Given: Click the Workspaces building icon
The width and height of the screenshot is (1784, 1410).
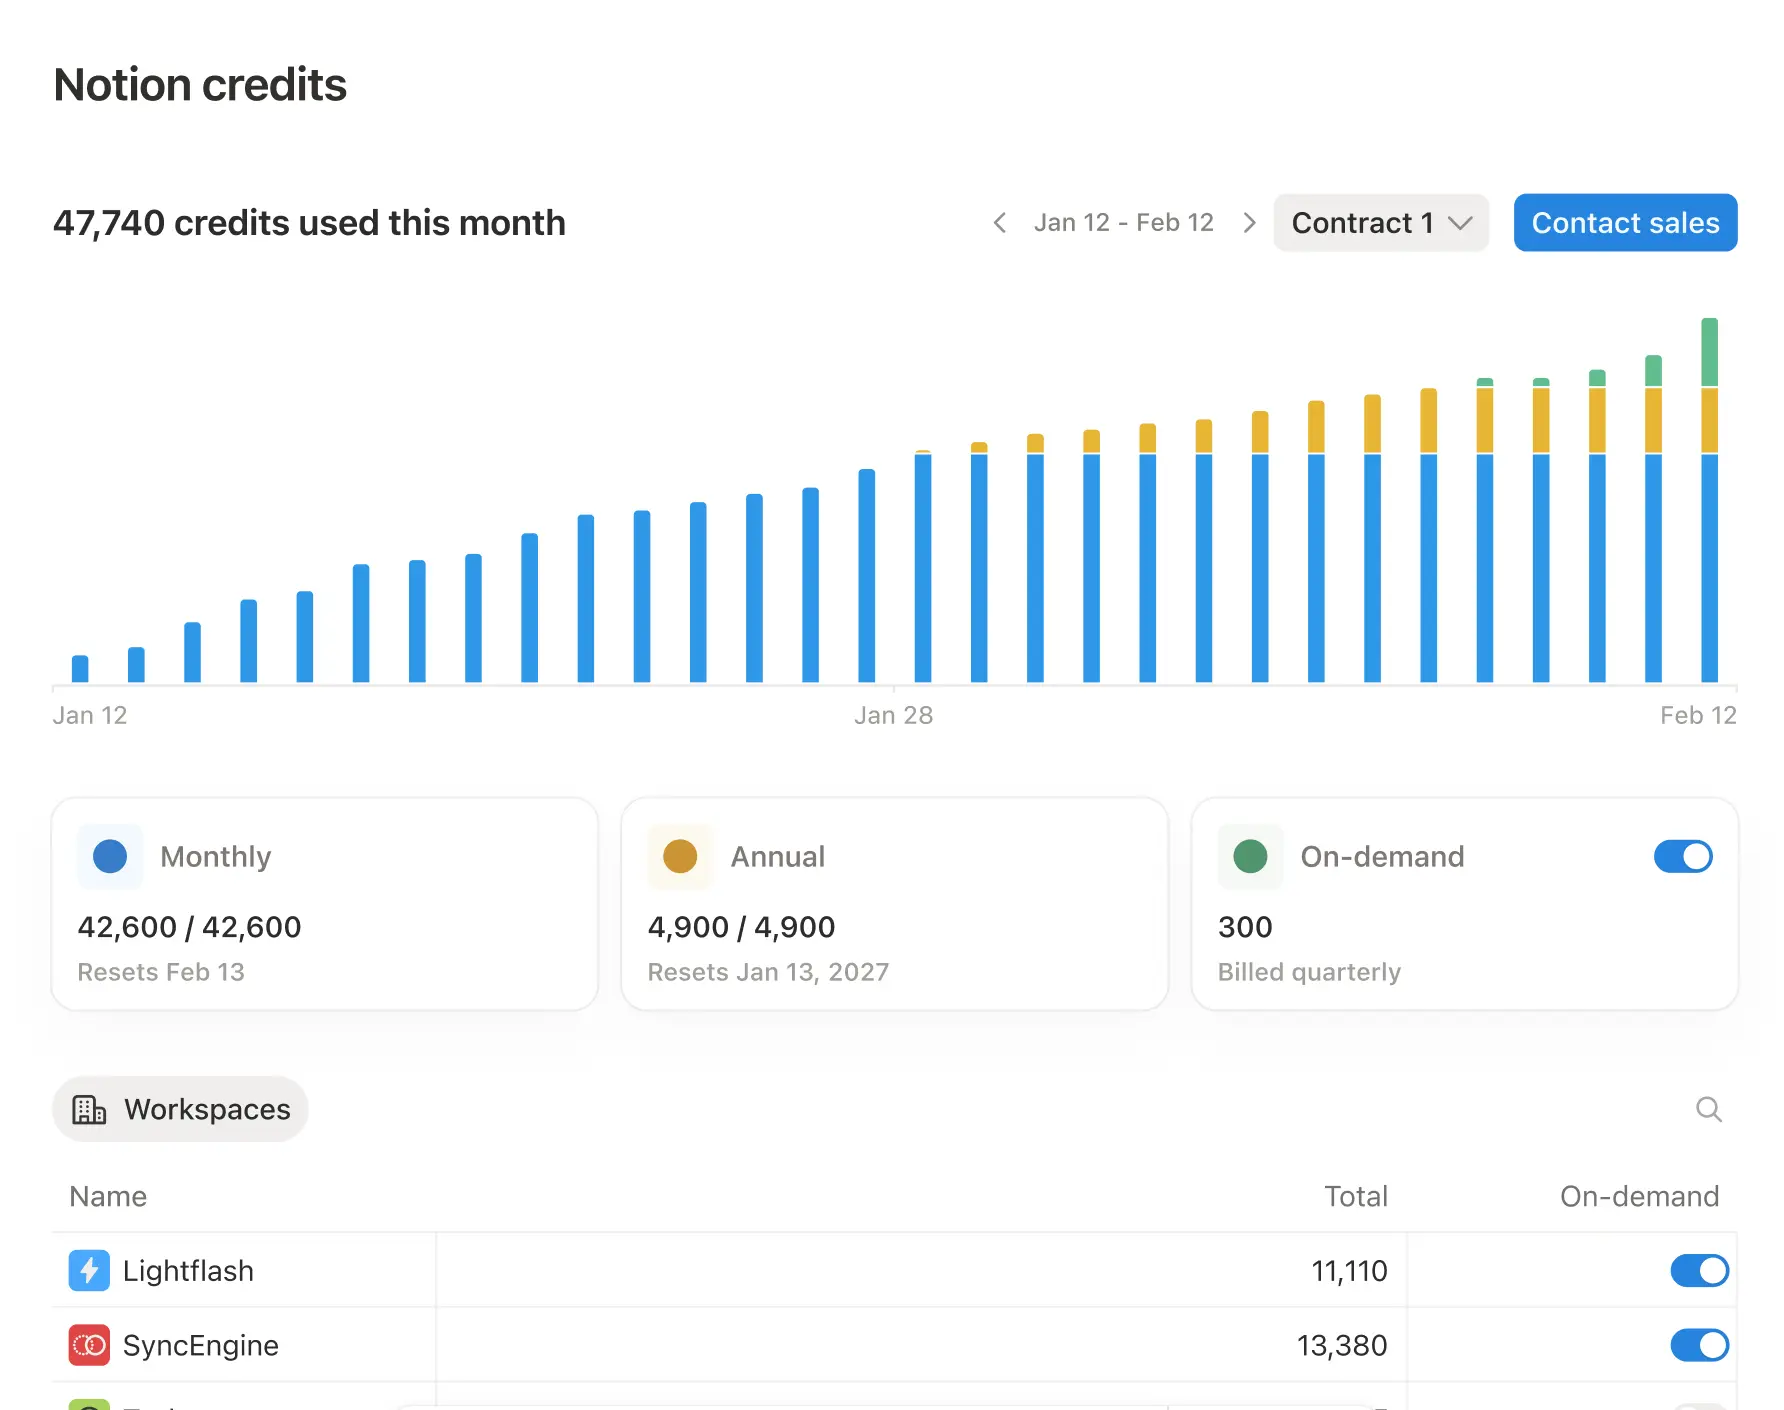Looking at the screenshot, I should (x=89, y=1109).
